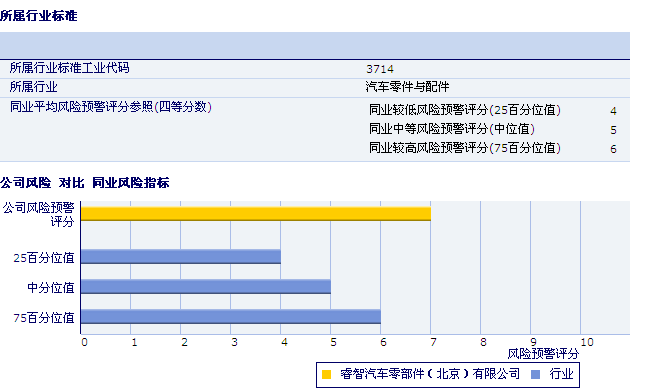The width and height of the screenshot is (652, 391).
Task: Click the 所属行业标准工业代码 row label
Action: [x=69, y=68]
